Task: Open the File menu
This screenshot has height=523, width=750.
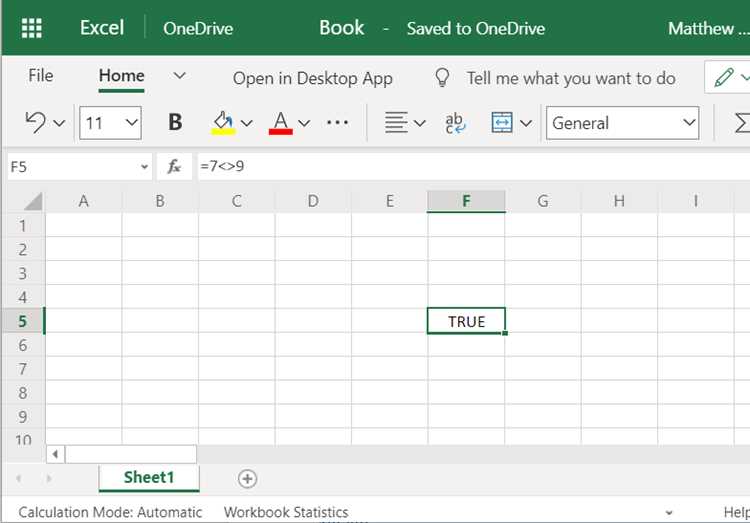Action: pyautogui.click(x=41, y=76)
